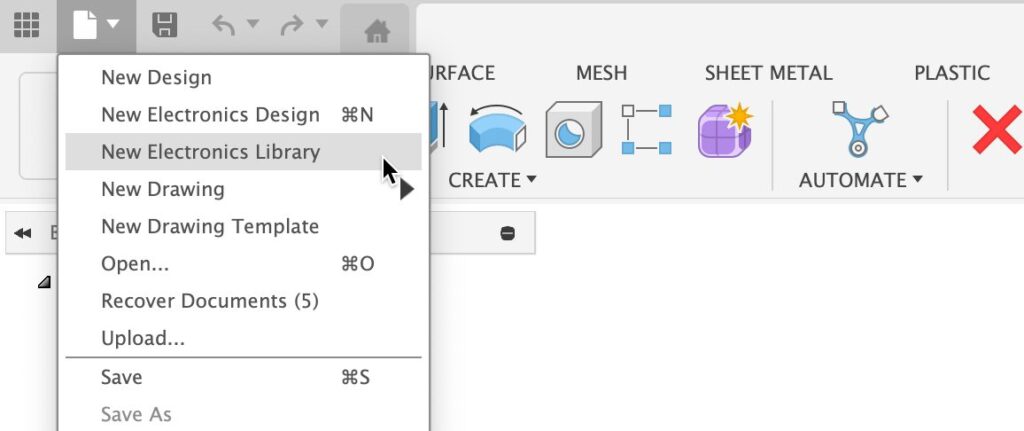Go to the Home tab icon
1024x431 pixels.
376,30
